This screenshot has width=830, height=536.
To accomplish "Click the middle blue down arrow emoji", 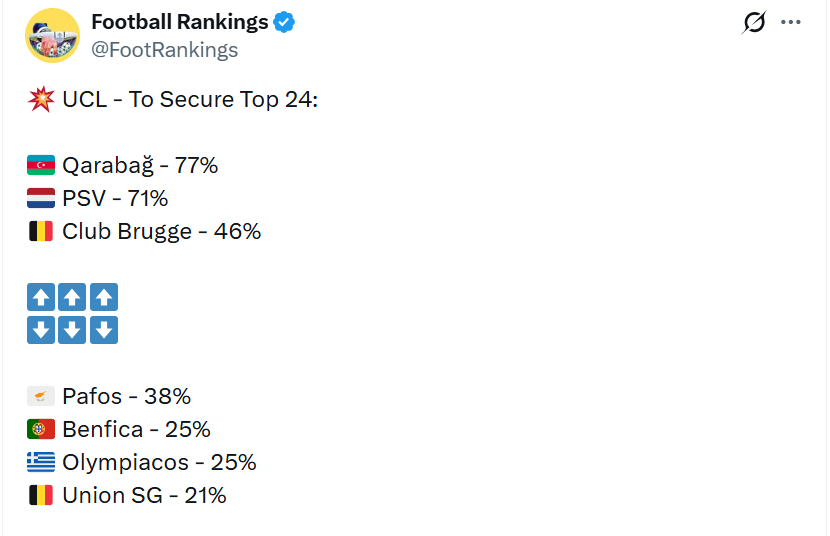I will 72,330.
